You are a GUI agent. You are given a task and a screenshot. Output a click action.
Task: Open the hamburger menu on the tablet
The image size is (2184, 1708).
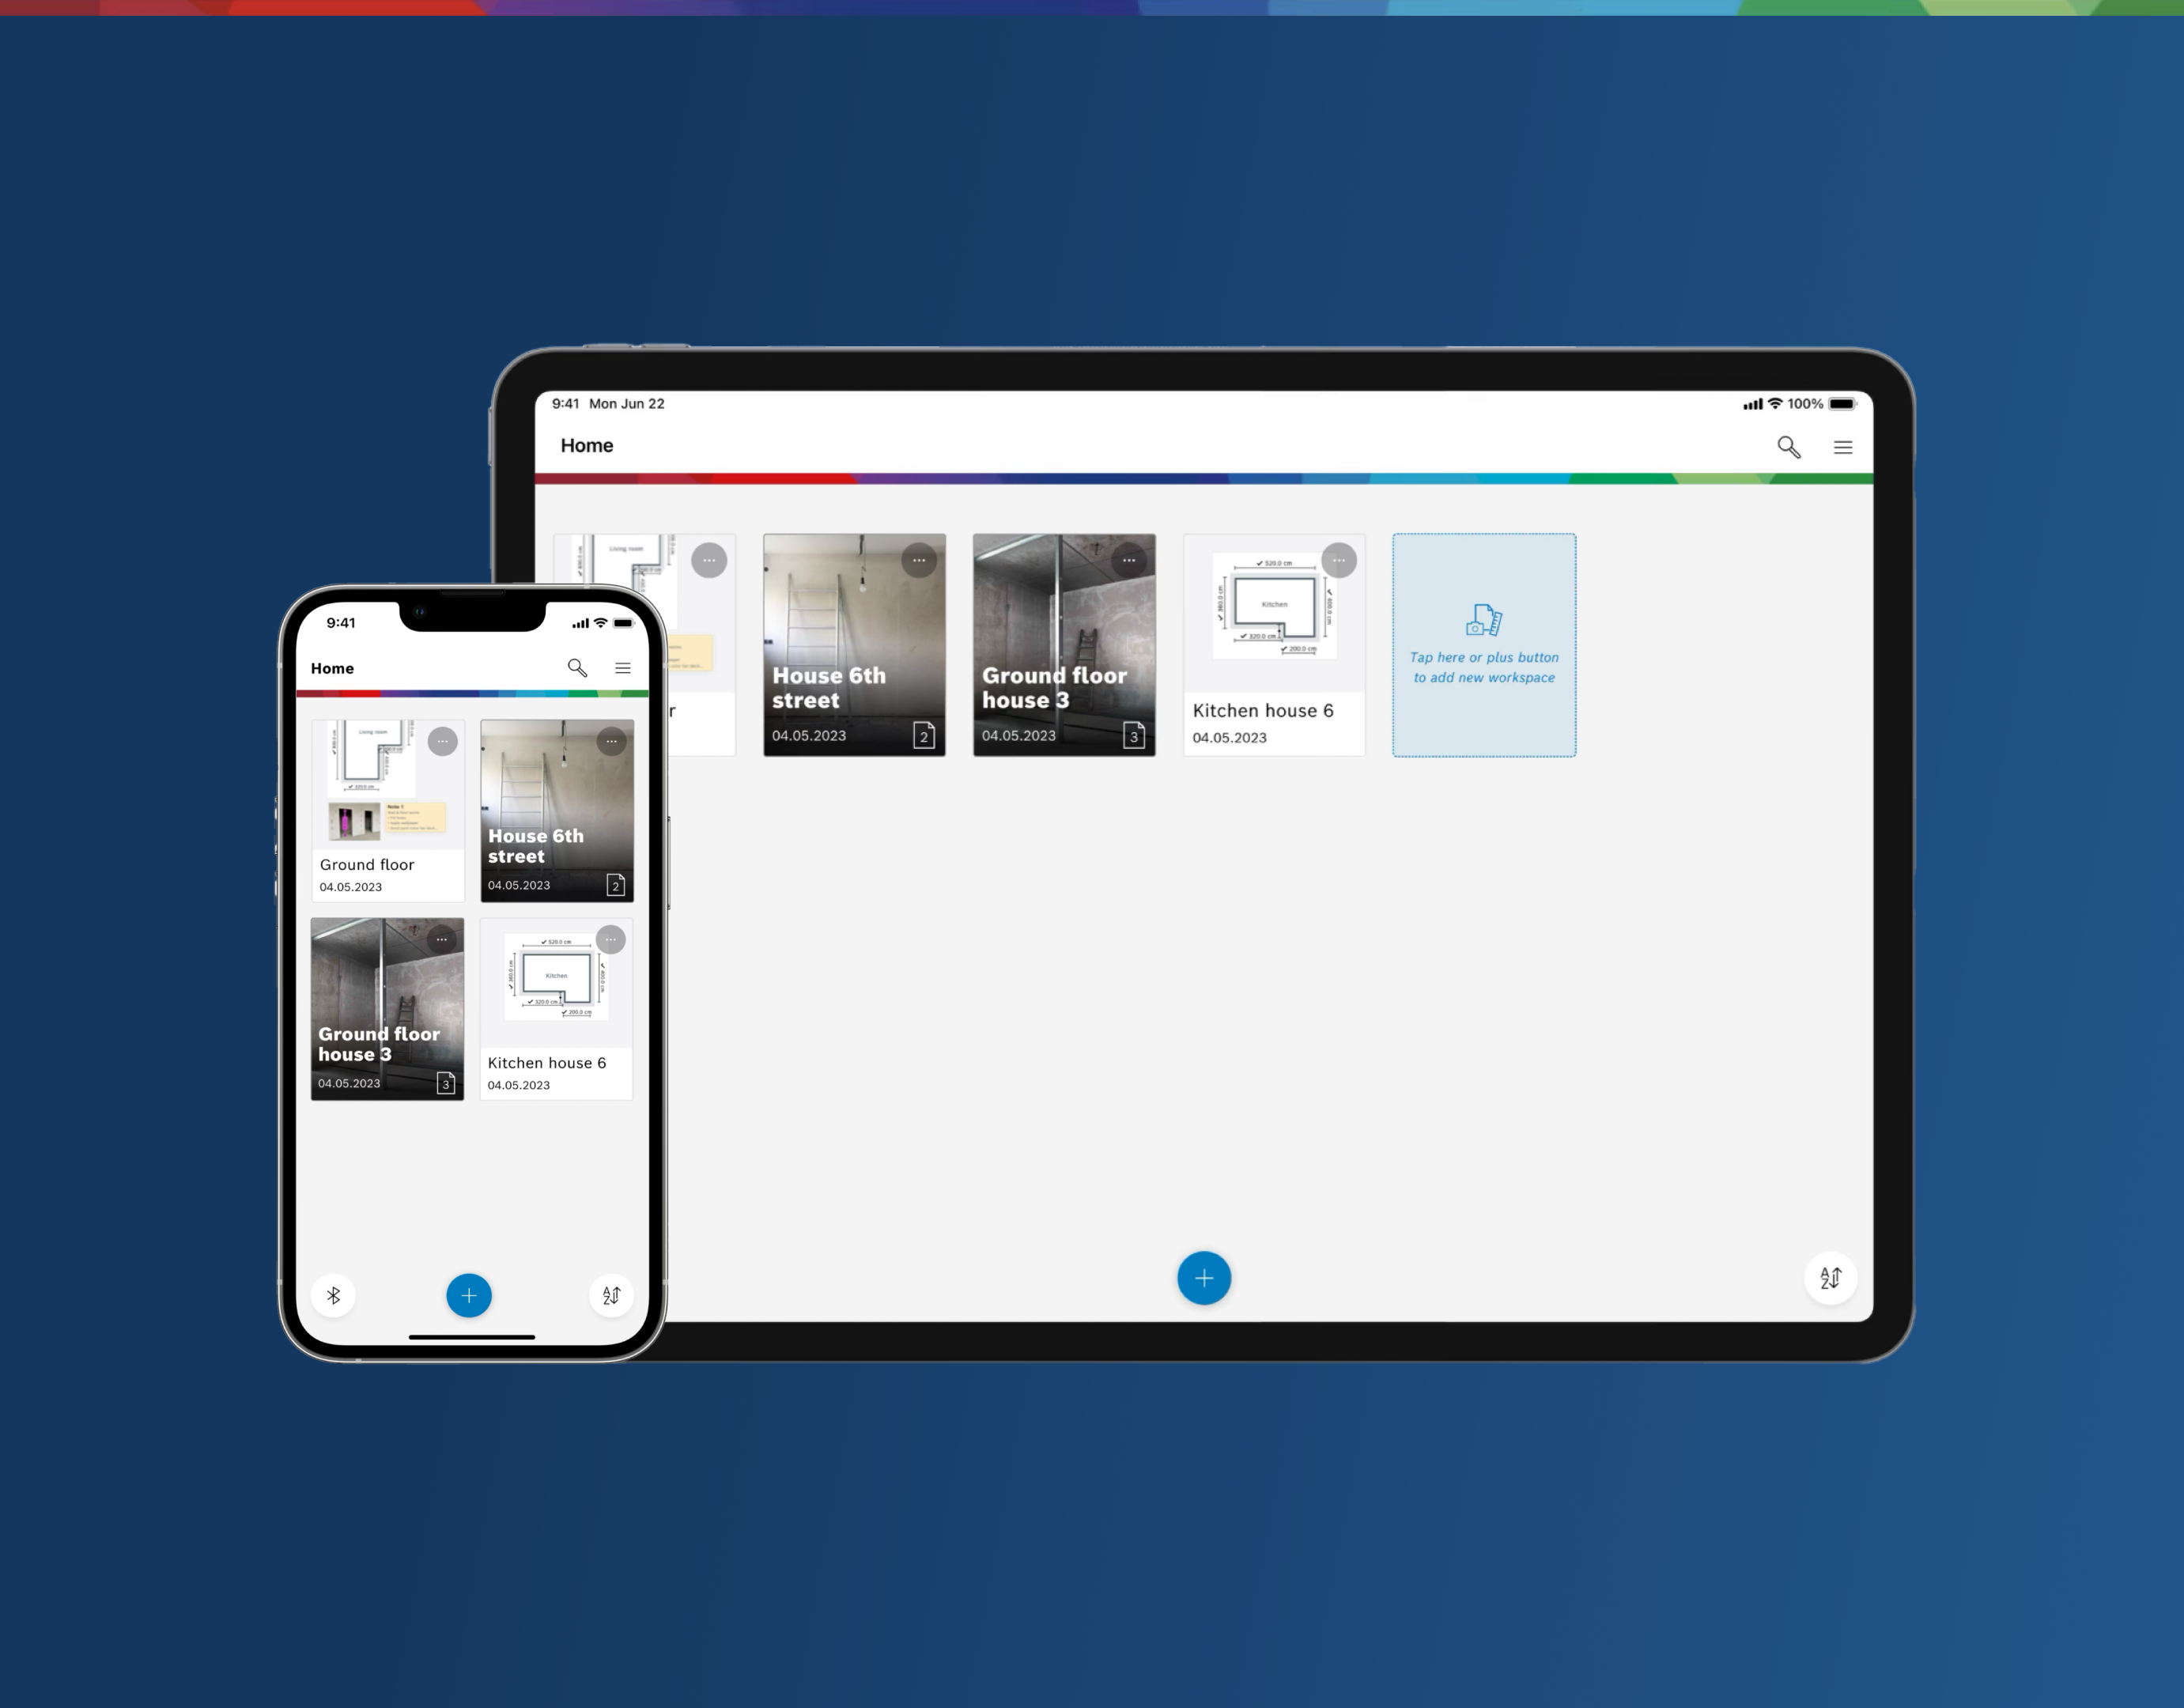pos(1843,447)
